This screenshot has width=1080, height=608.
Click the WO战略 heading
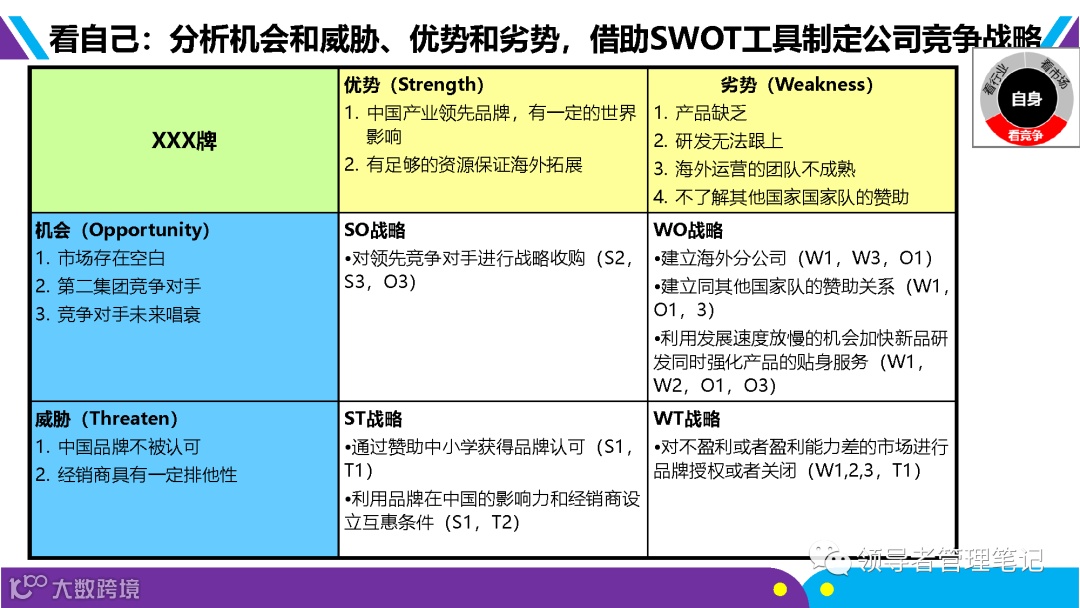tap(688, 230)
